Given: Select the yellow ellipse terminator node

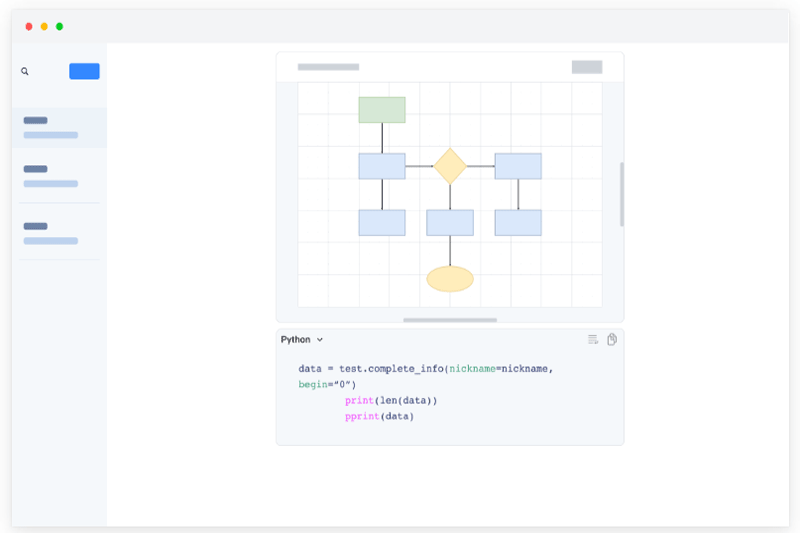Looking at the screenshot, I should pos(450,279).
